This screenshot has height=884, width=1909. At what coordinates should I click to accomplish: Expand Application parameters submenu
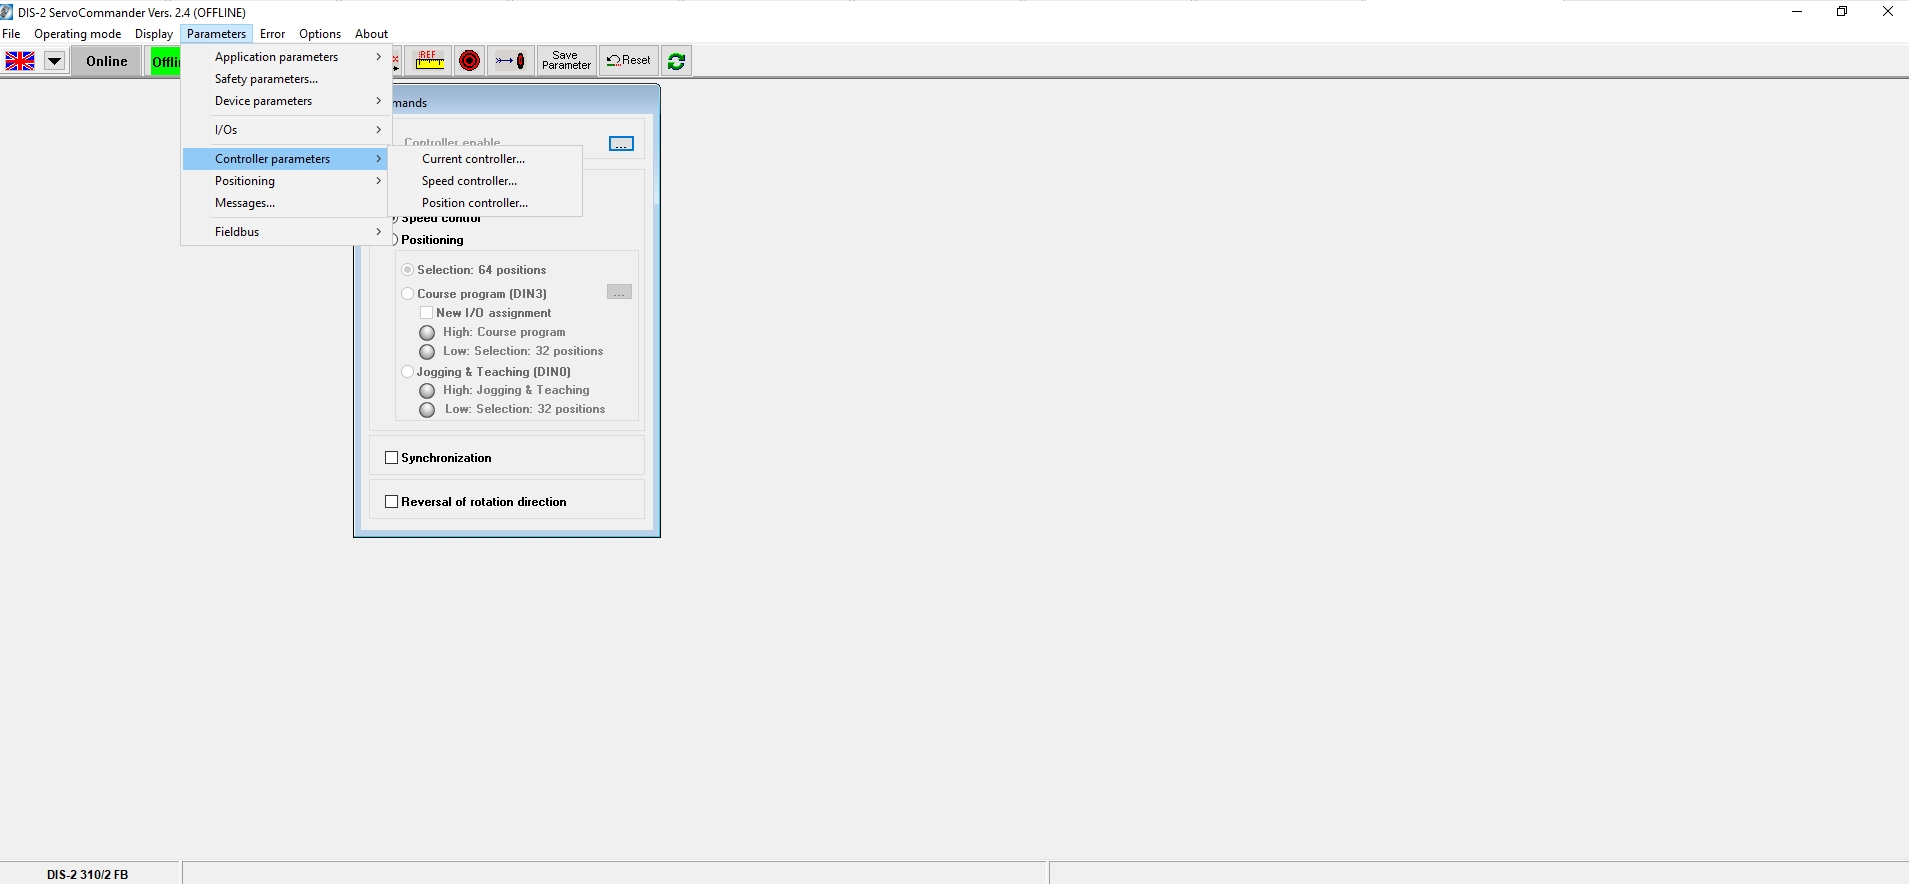point(285,57)
